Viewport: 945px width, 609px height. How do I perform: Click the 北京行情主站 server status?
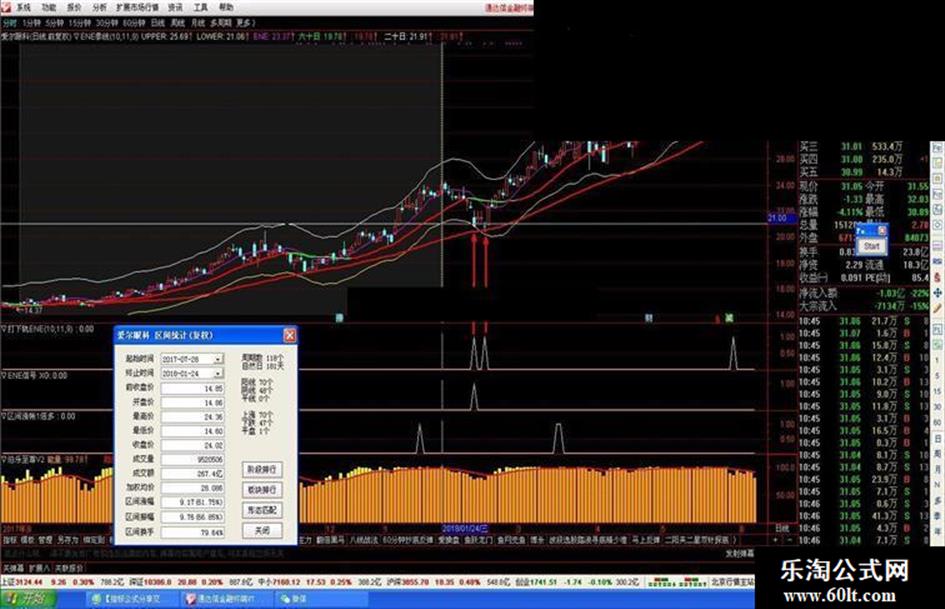[x=733, y=582]
